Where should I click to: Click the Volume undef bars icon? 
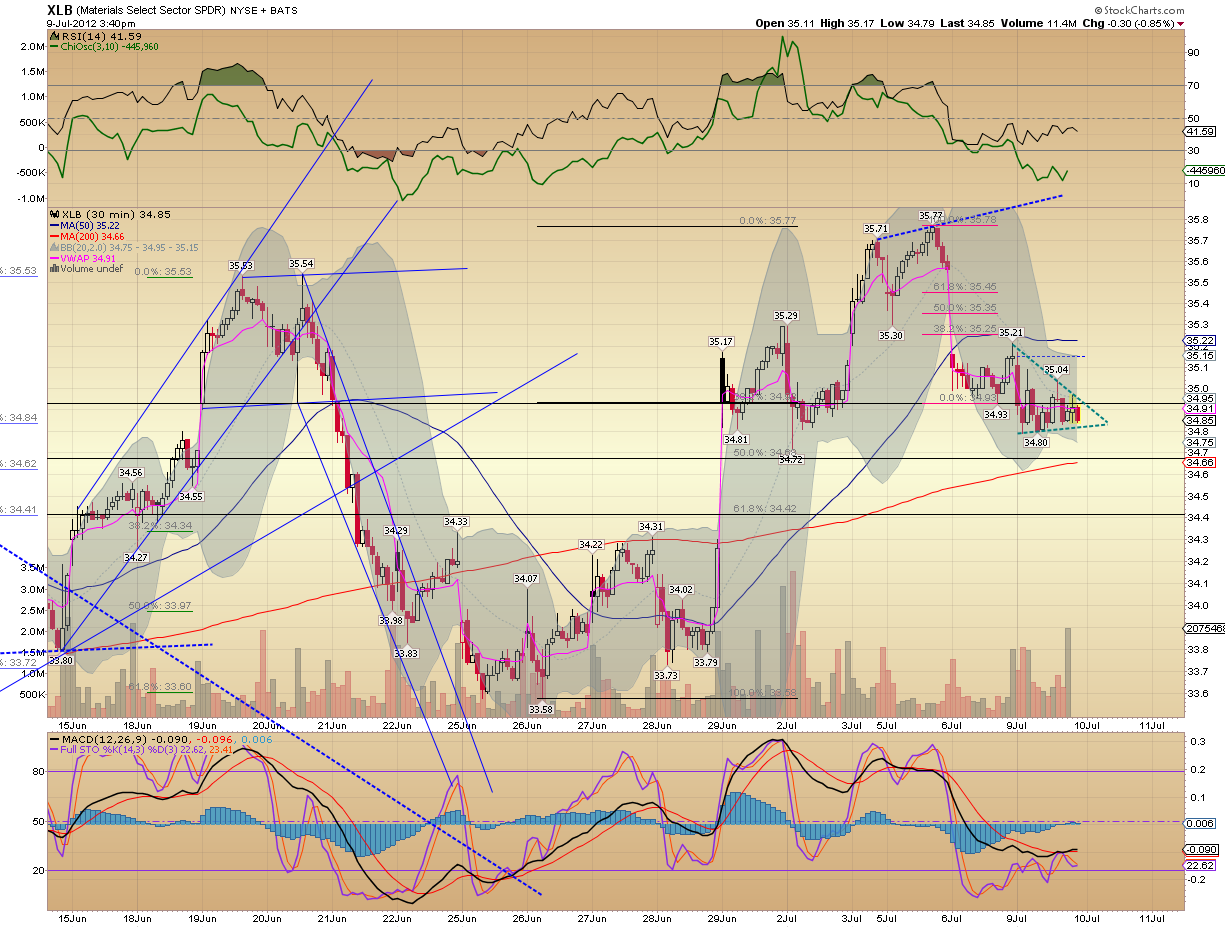point(53,269)
